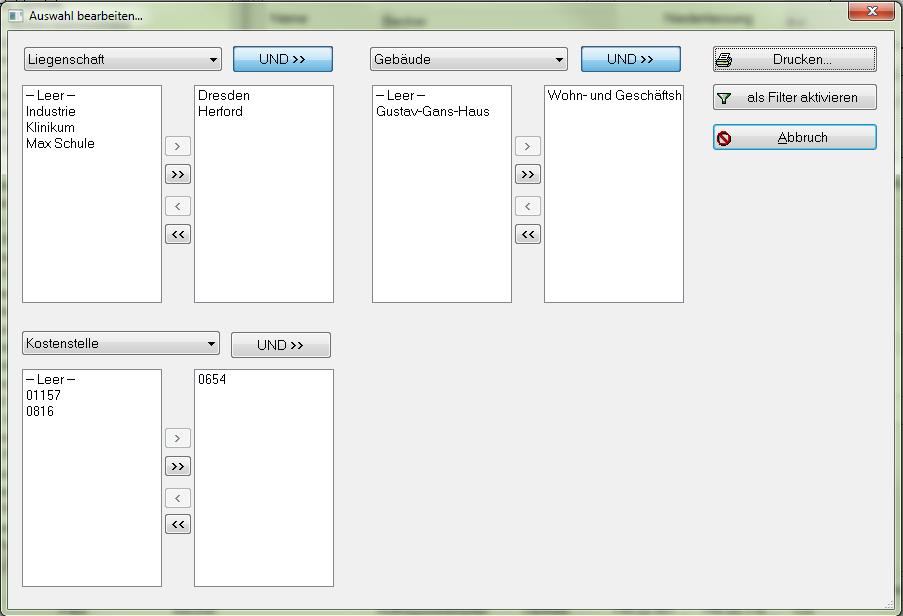Move all items left in Liegenschaft lists
Screen dimensions: 903x616
178,234
